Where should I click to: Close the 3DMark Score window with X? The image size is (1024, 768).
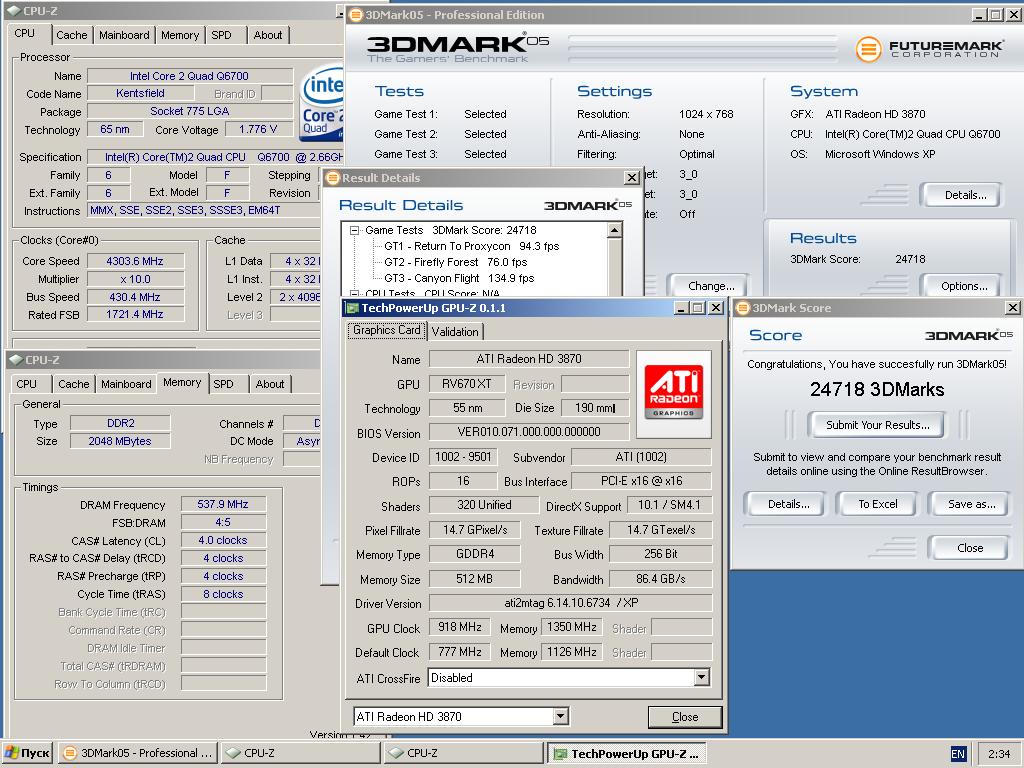[x=1012, y=308]
